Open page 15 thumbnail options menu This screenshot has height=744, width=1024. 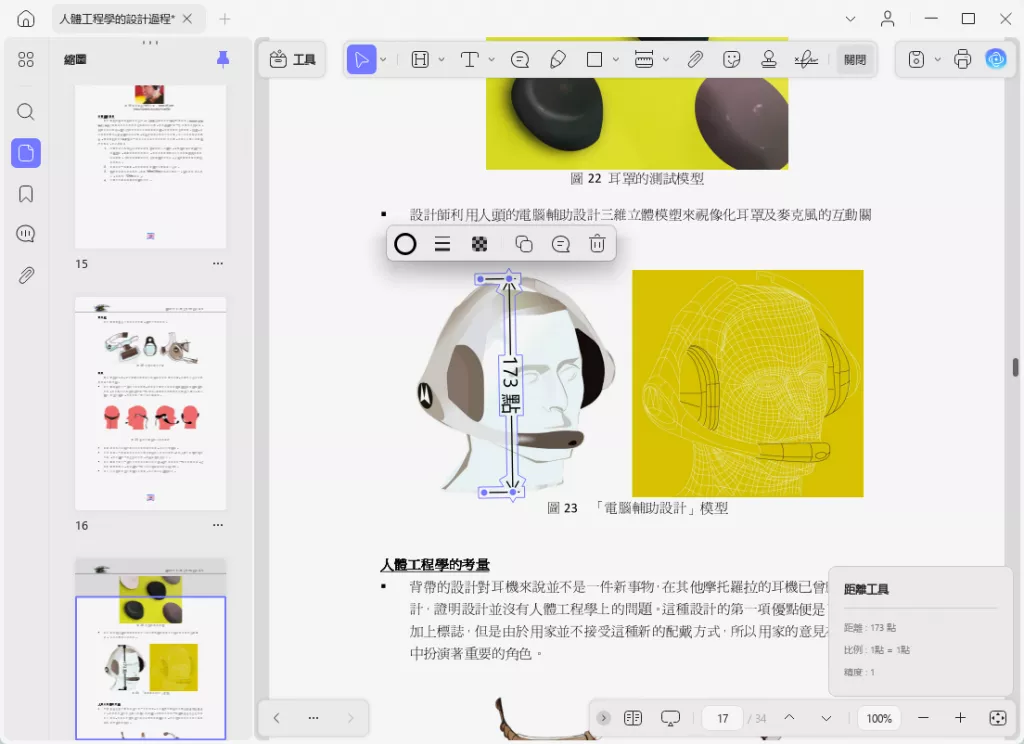pos(217,263)
